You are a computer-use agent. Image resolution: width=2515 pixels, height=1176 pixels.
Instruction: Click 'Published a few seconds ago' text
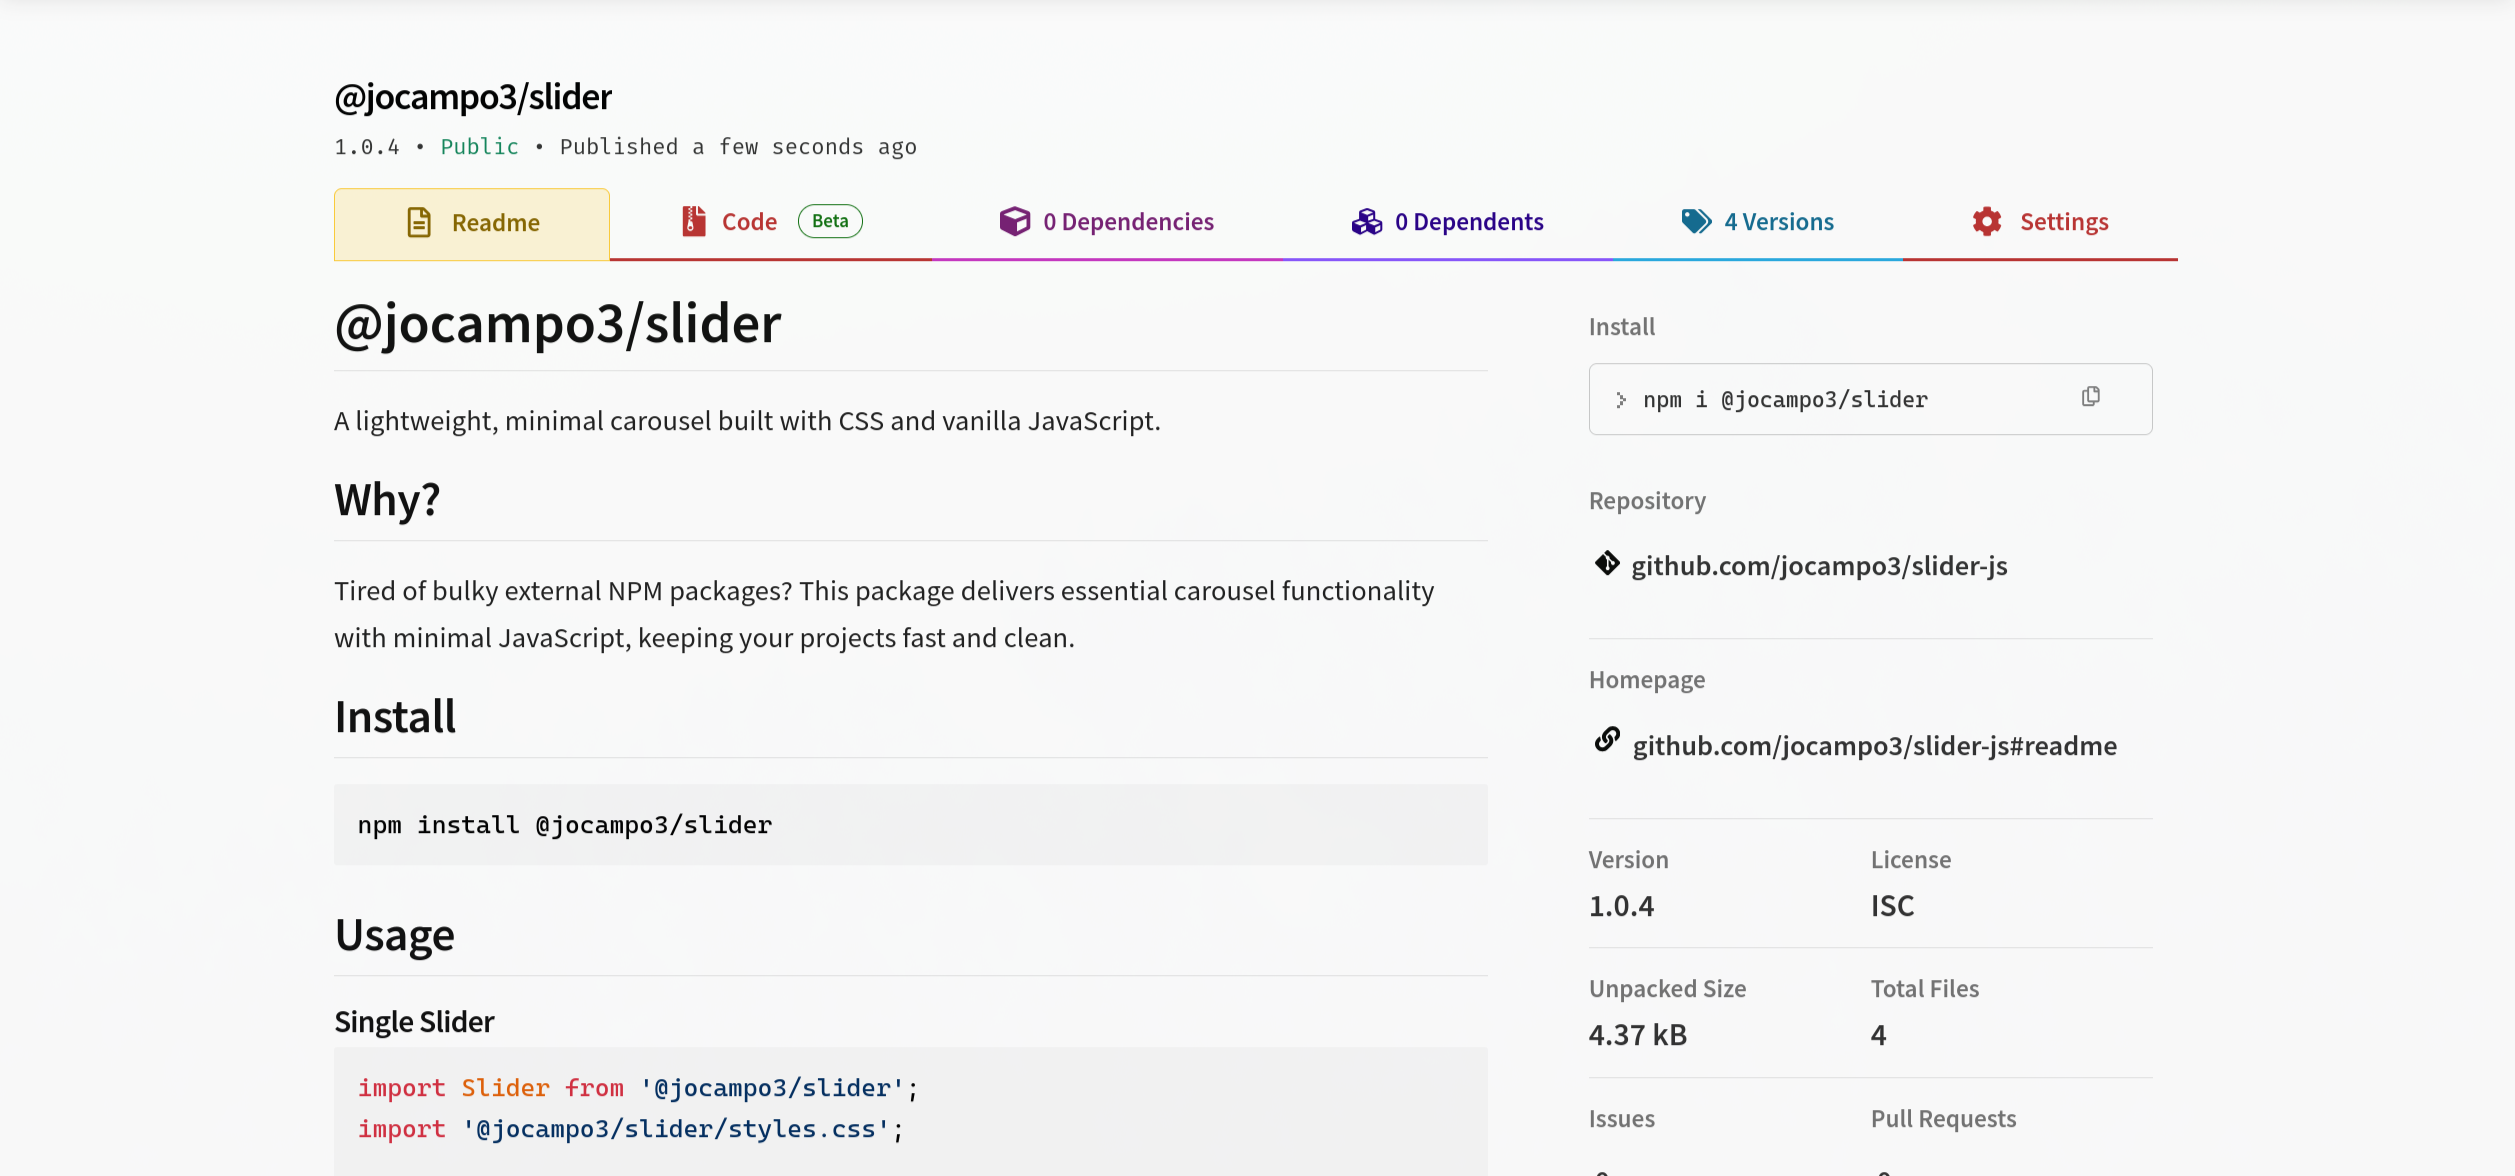pyautogui.click(x=738, y=147)
